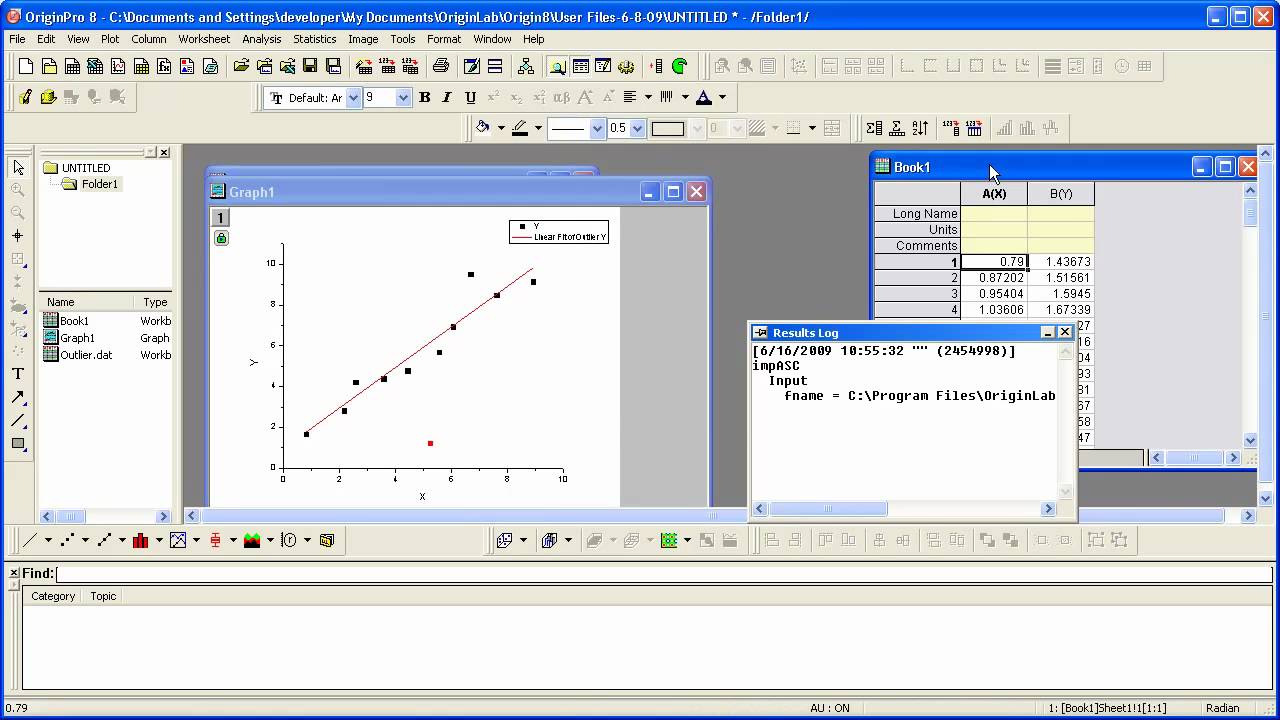Select the Rectangle drawing tool
The image size is (1280, 720).
pos(18,444)
